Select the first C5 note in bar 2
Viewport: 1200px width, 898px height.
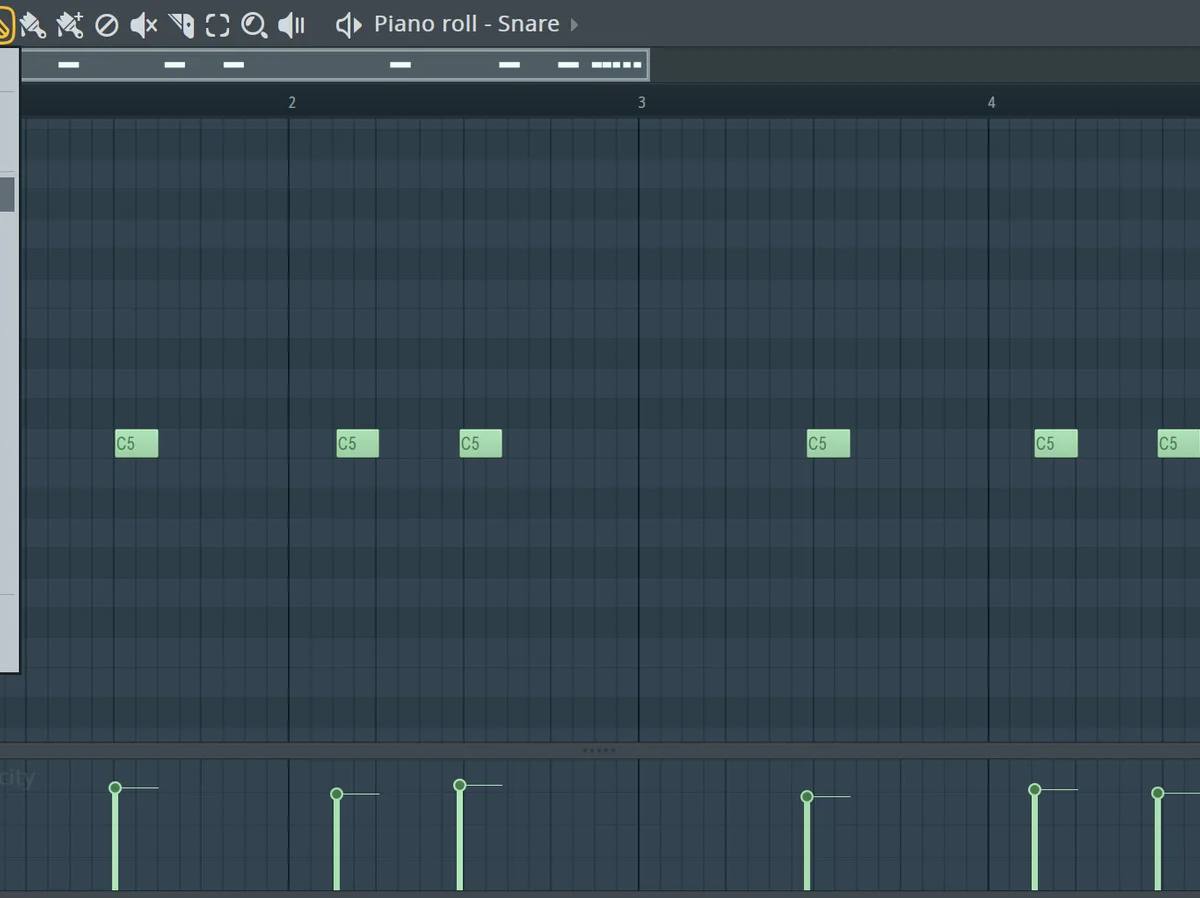[357, 443]
